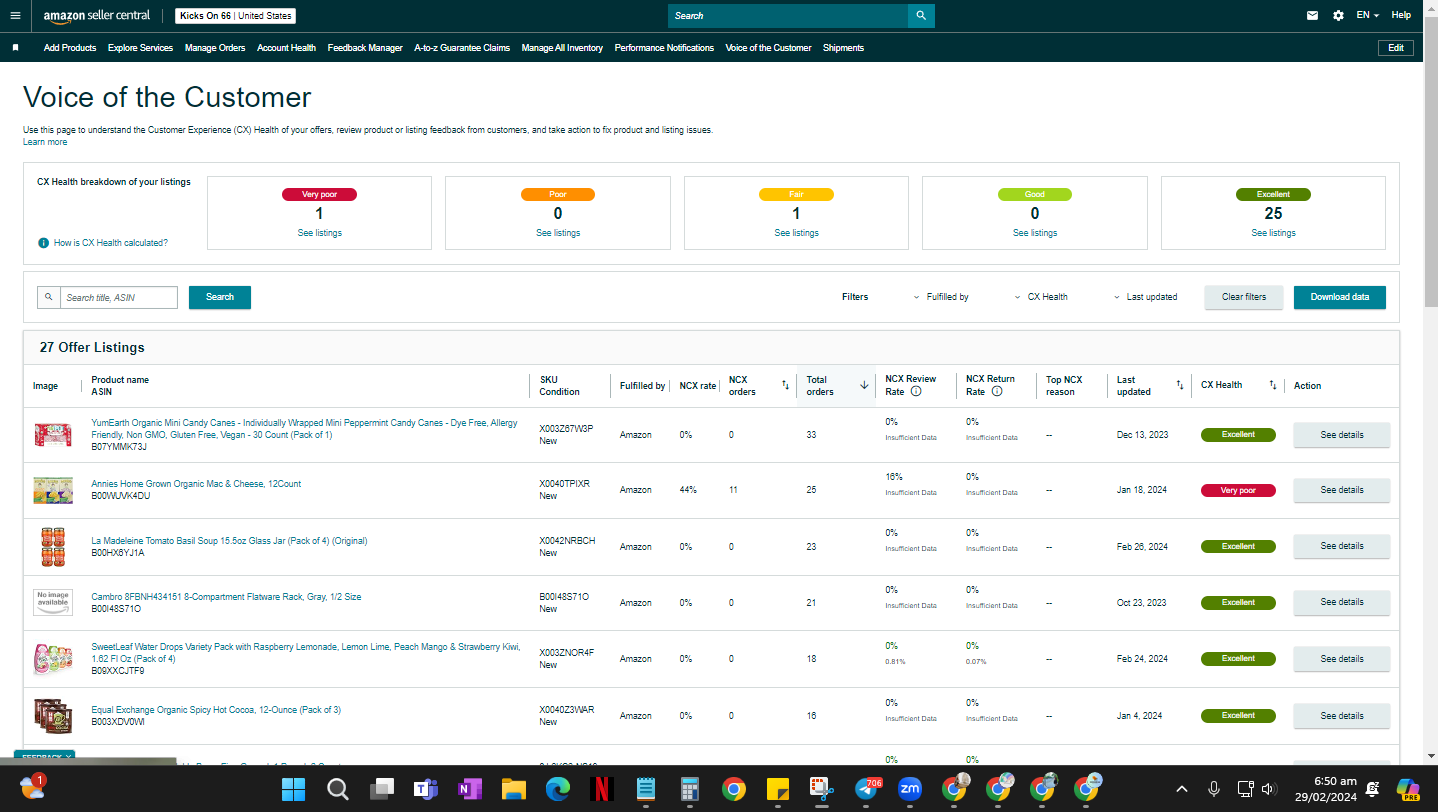This screenshot has height=812, width=1438.
Task: Show hidden system tray icons chevron
Action: (x=1182, y=789)
